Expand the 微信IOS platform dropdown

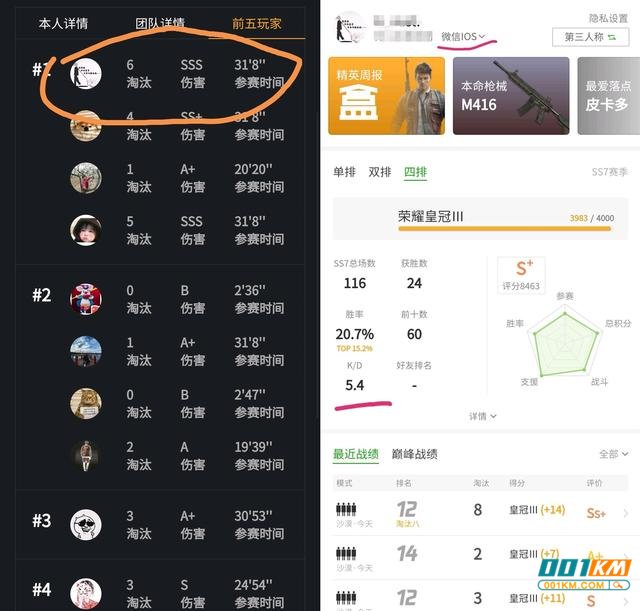[463, 37]
